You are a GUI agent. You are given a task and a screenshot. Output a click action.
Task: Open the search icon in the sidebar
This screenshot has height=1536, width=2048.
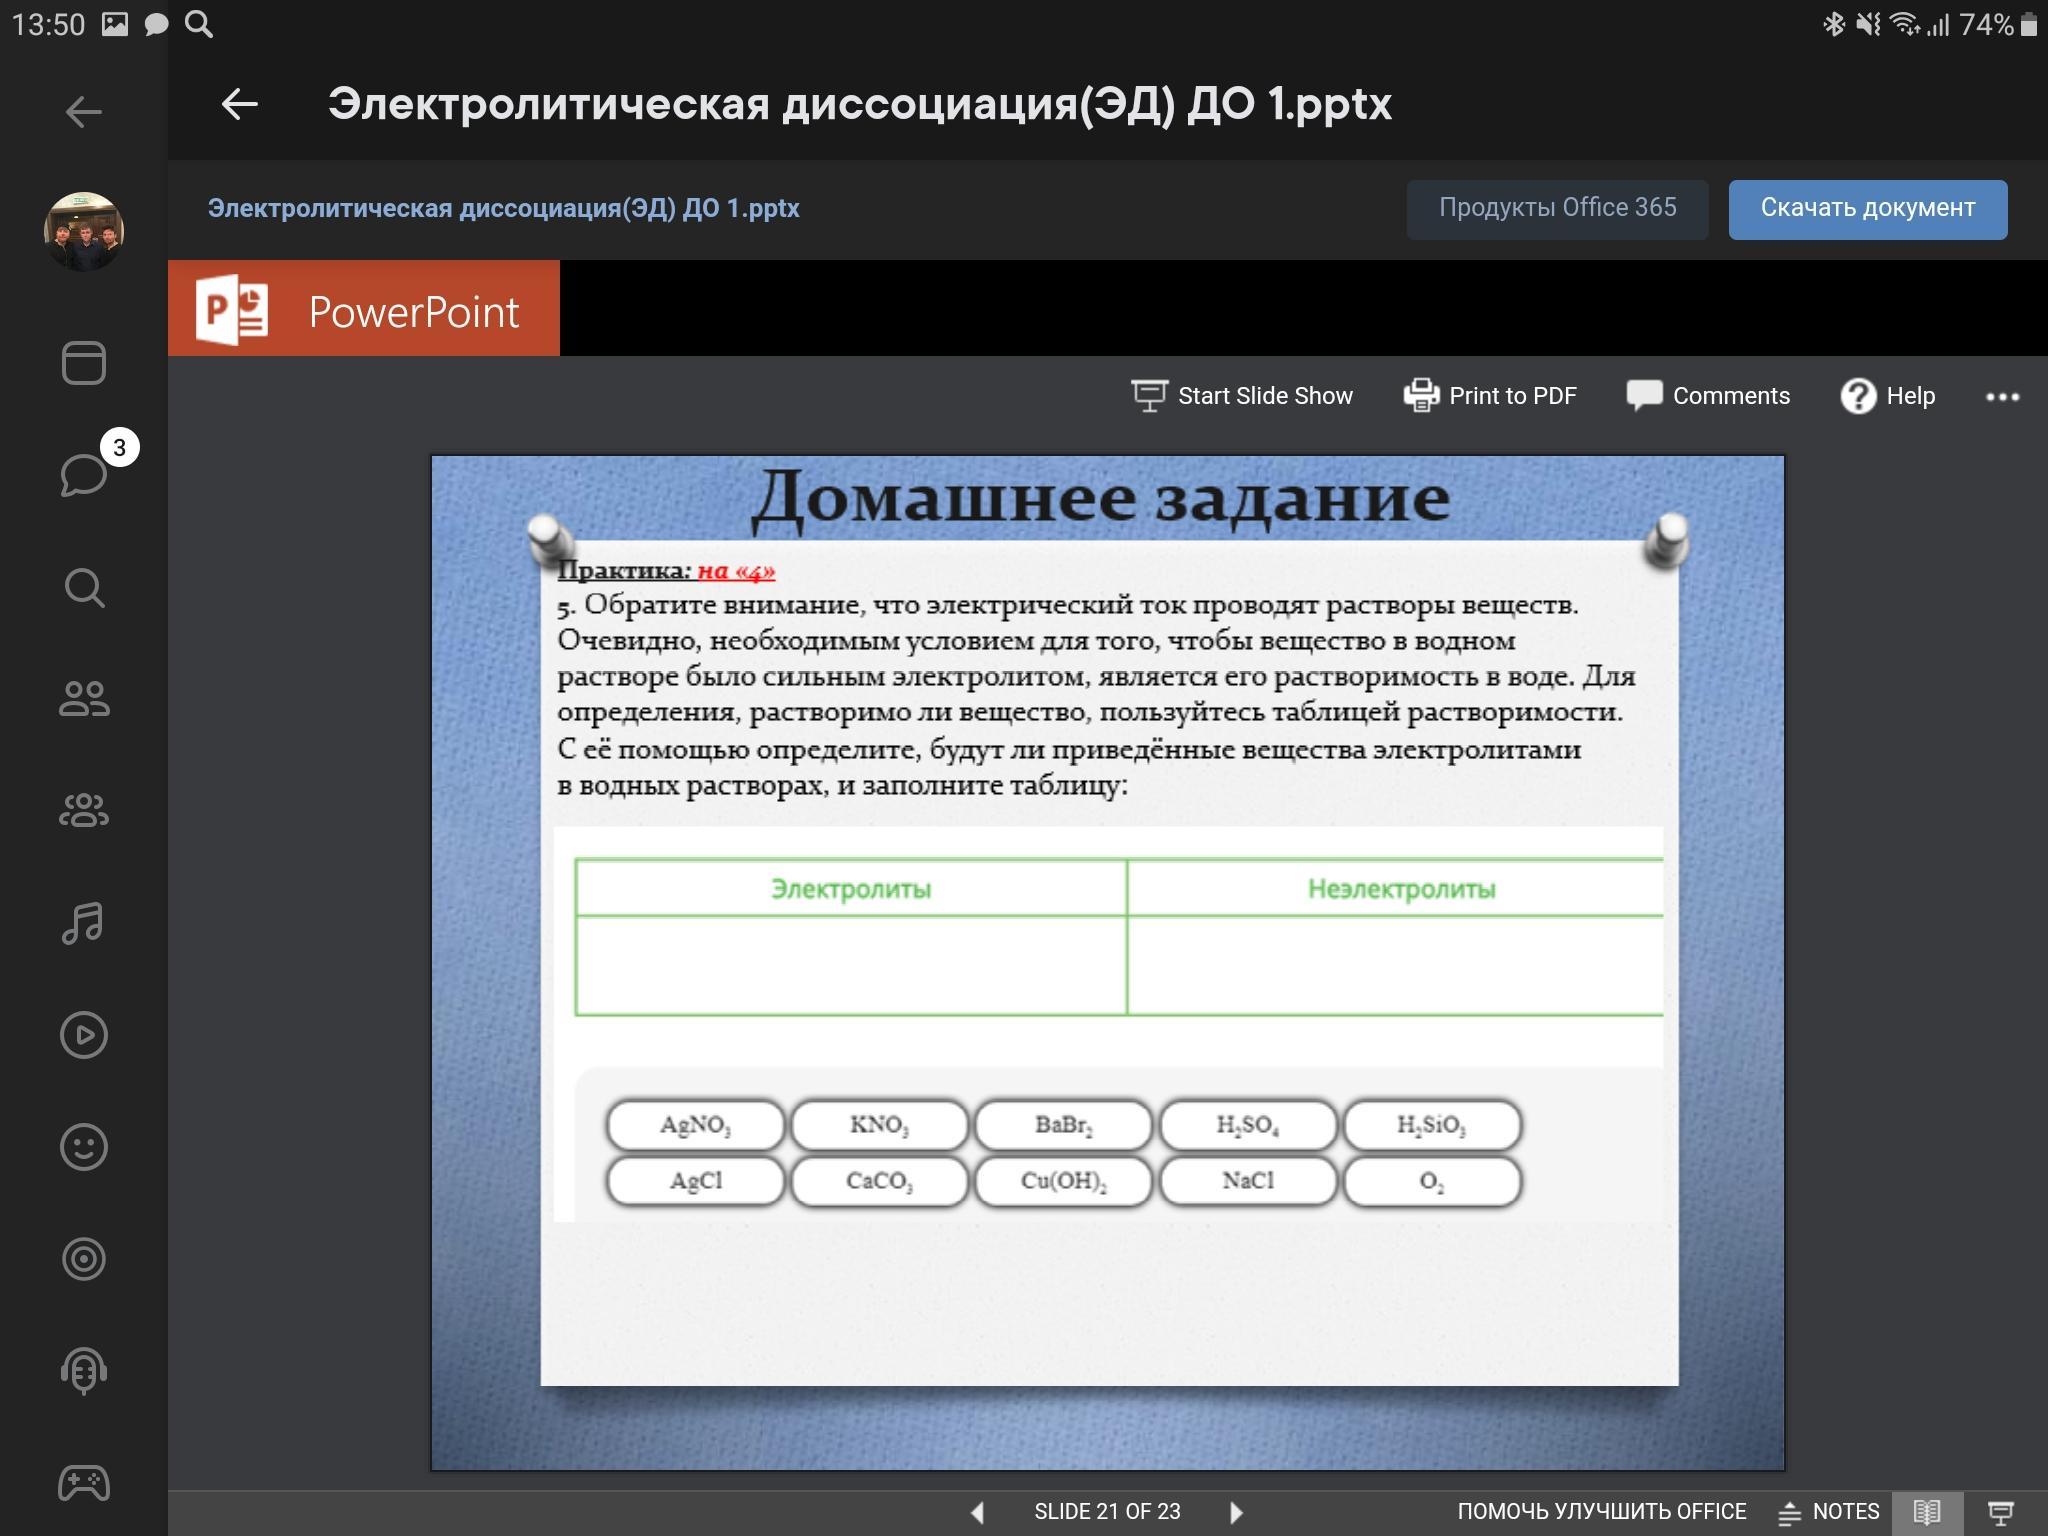[x=84, y=588]
